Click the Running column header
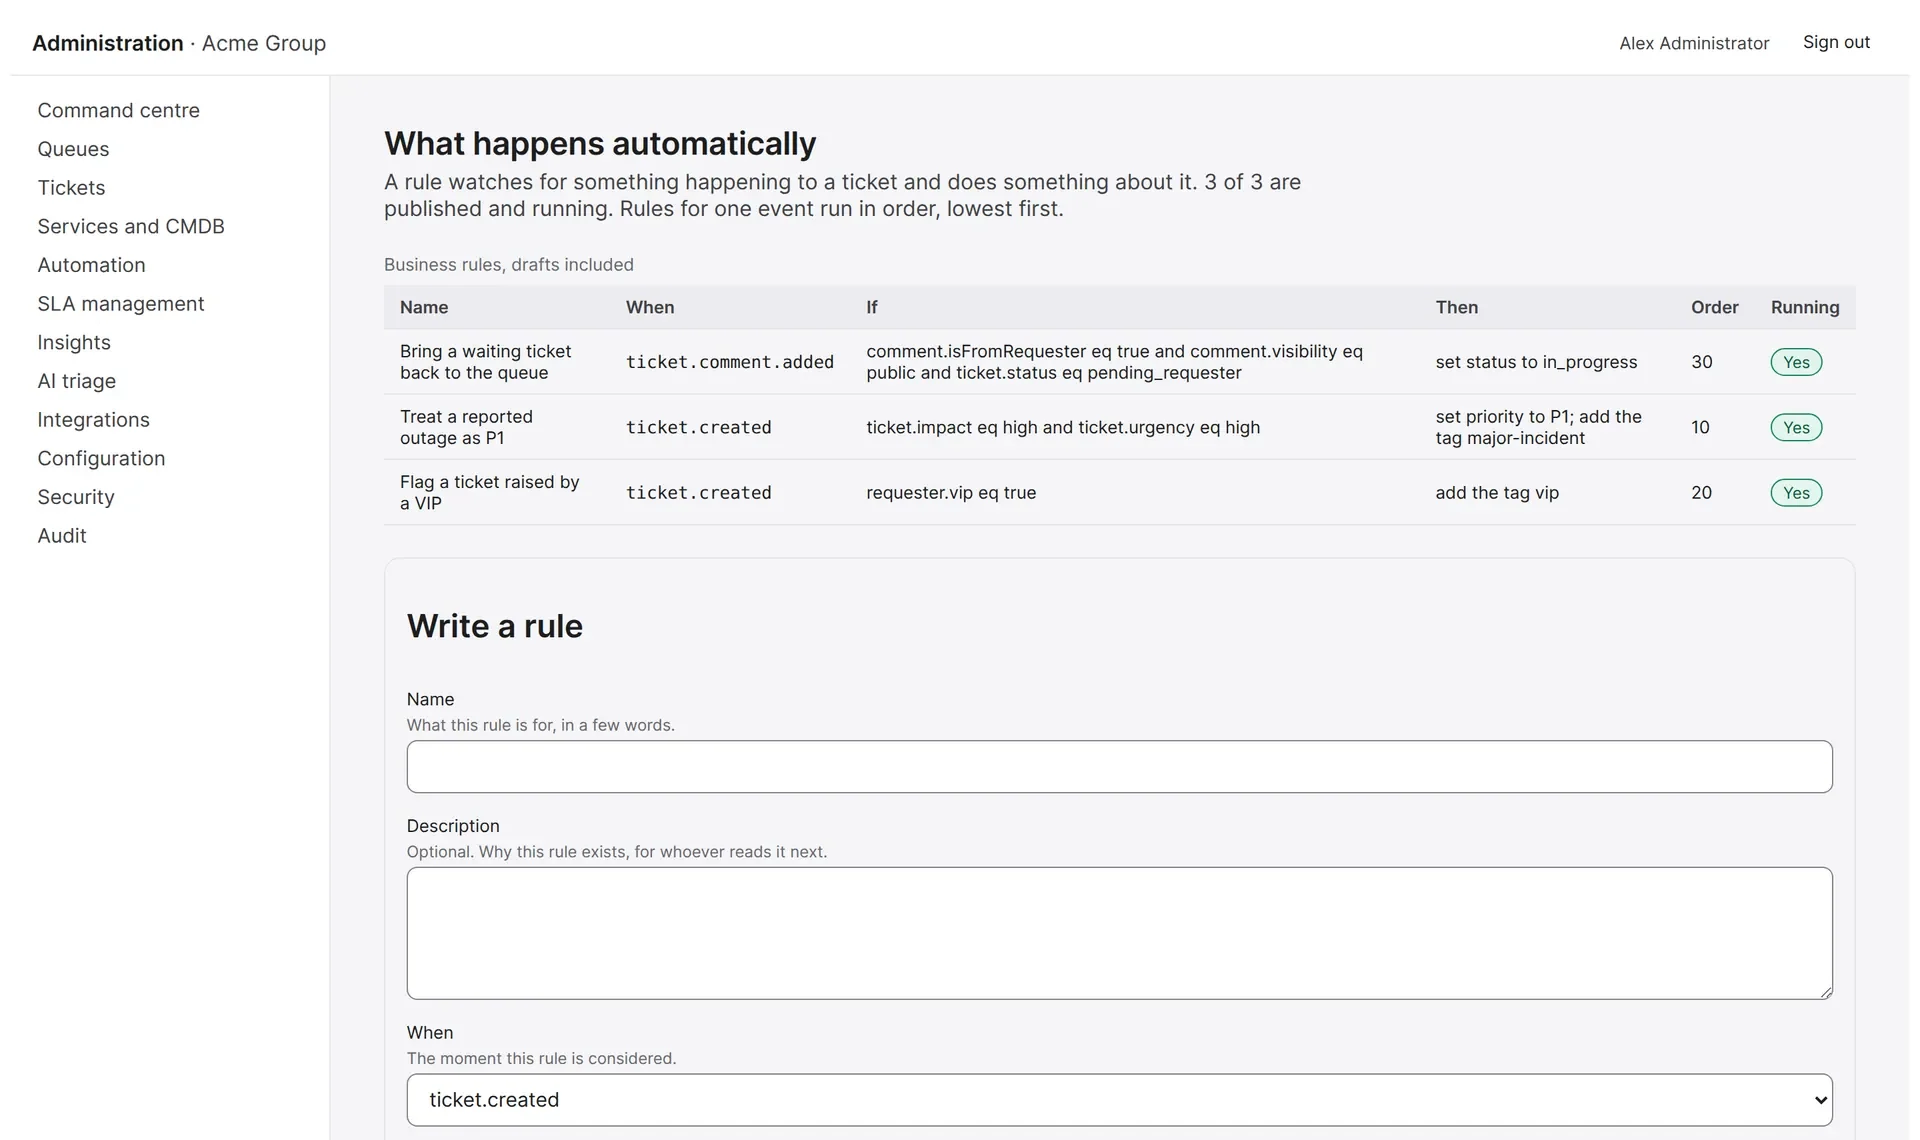The width and height of the screenshot is (1920, 1140). tap(1805, 307)
